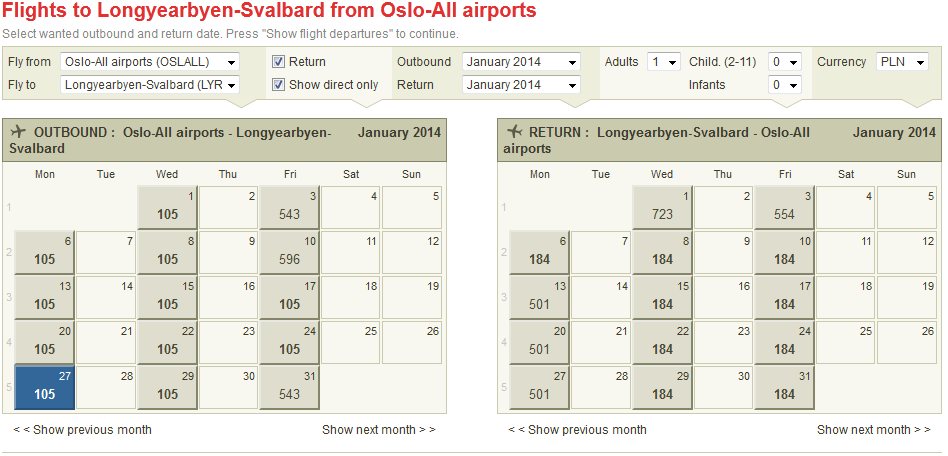Show next month in outbound calendar
Viewport: 948px width, 456px height.
pos(378,430)
